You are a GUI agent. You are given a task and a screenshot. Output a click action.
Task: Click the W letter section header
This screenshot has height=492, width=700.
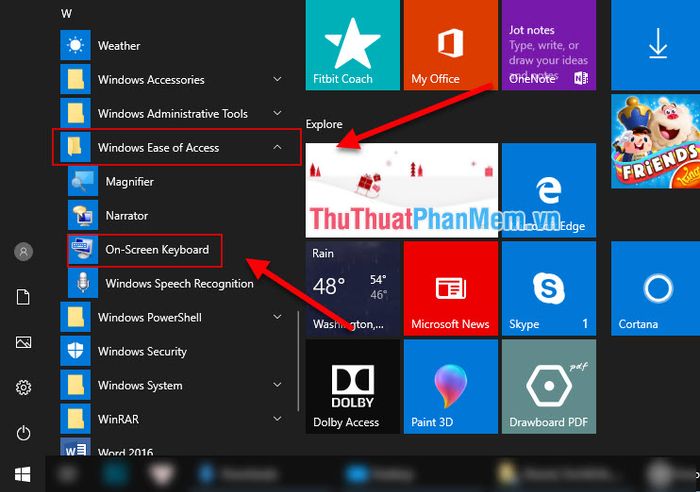[66, 13]
